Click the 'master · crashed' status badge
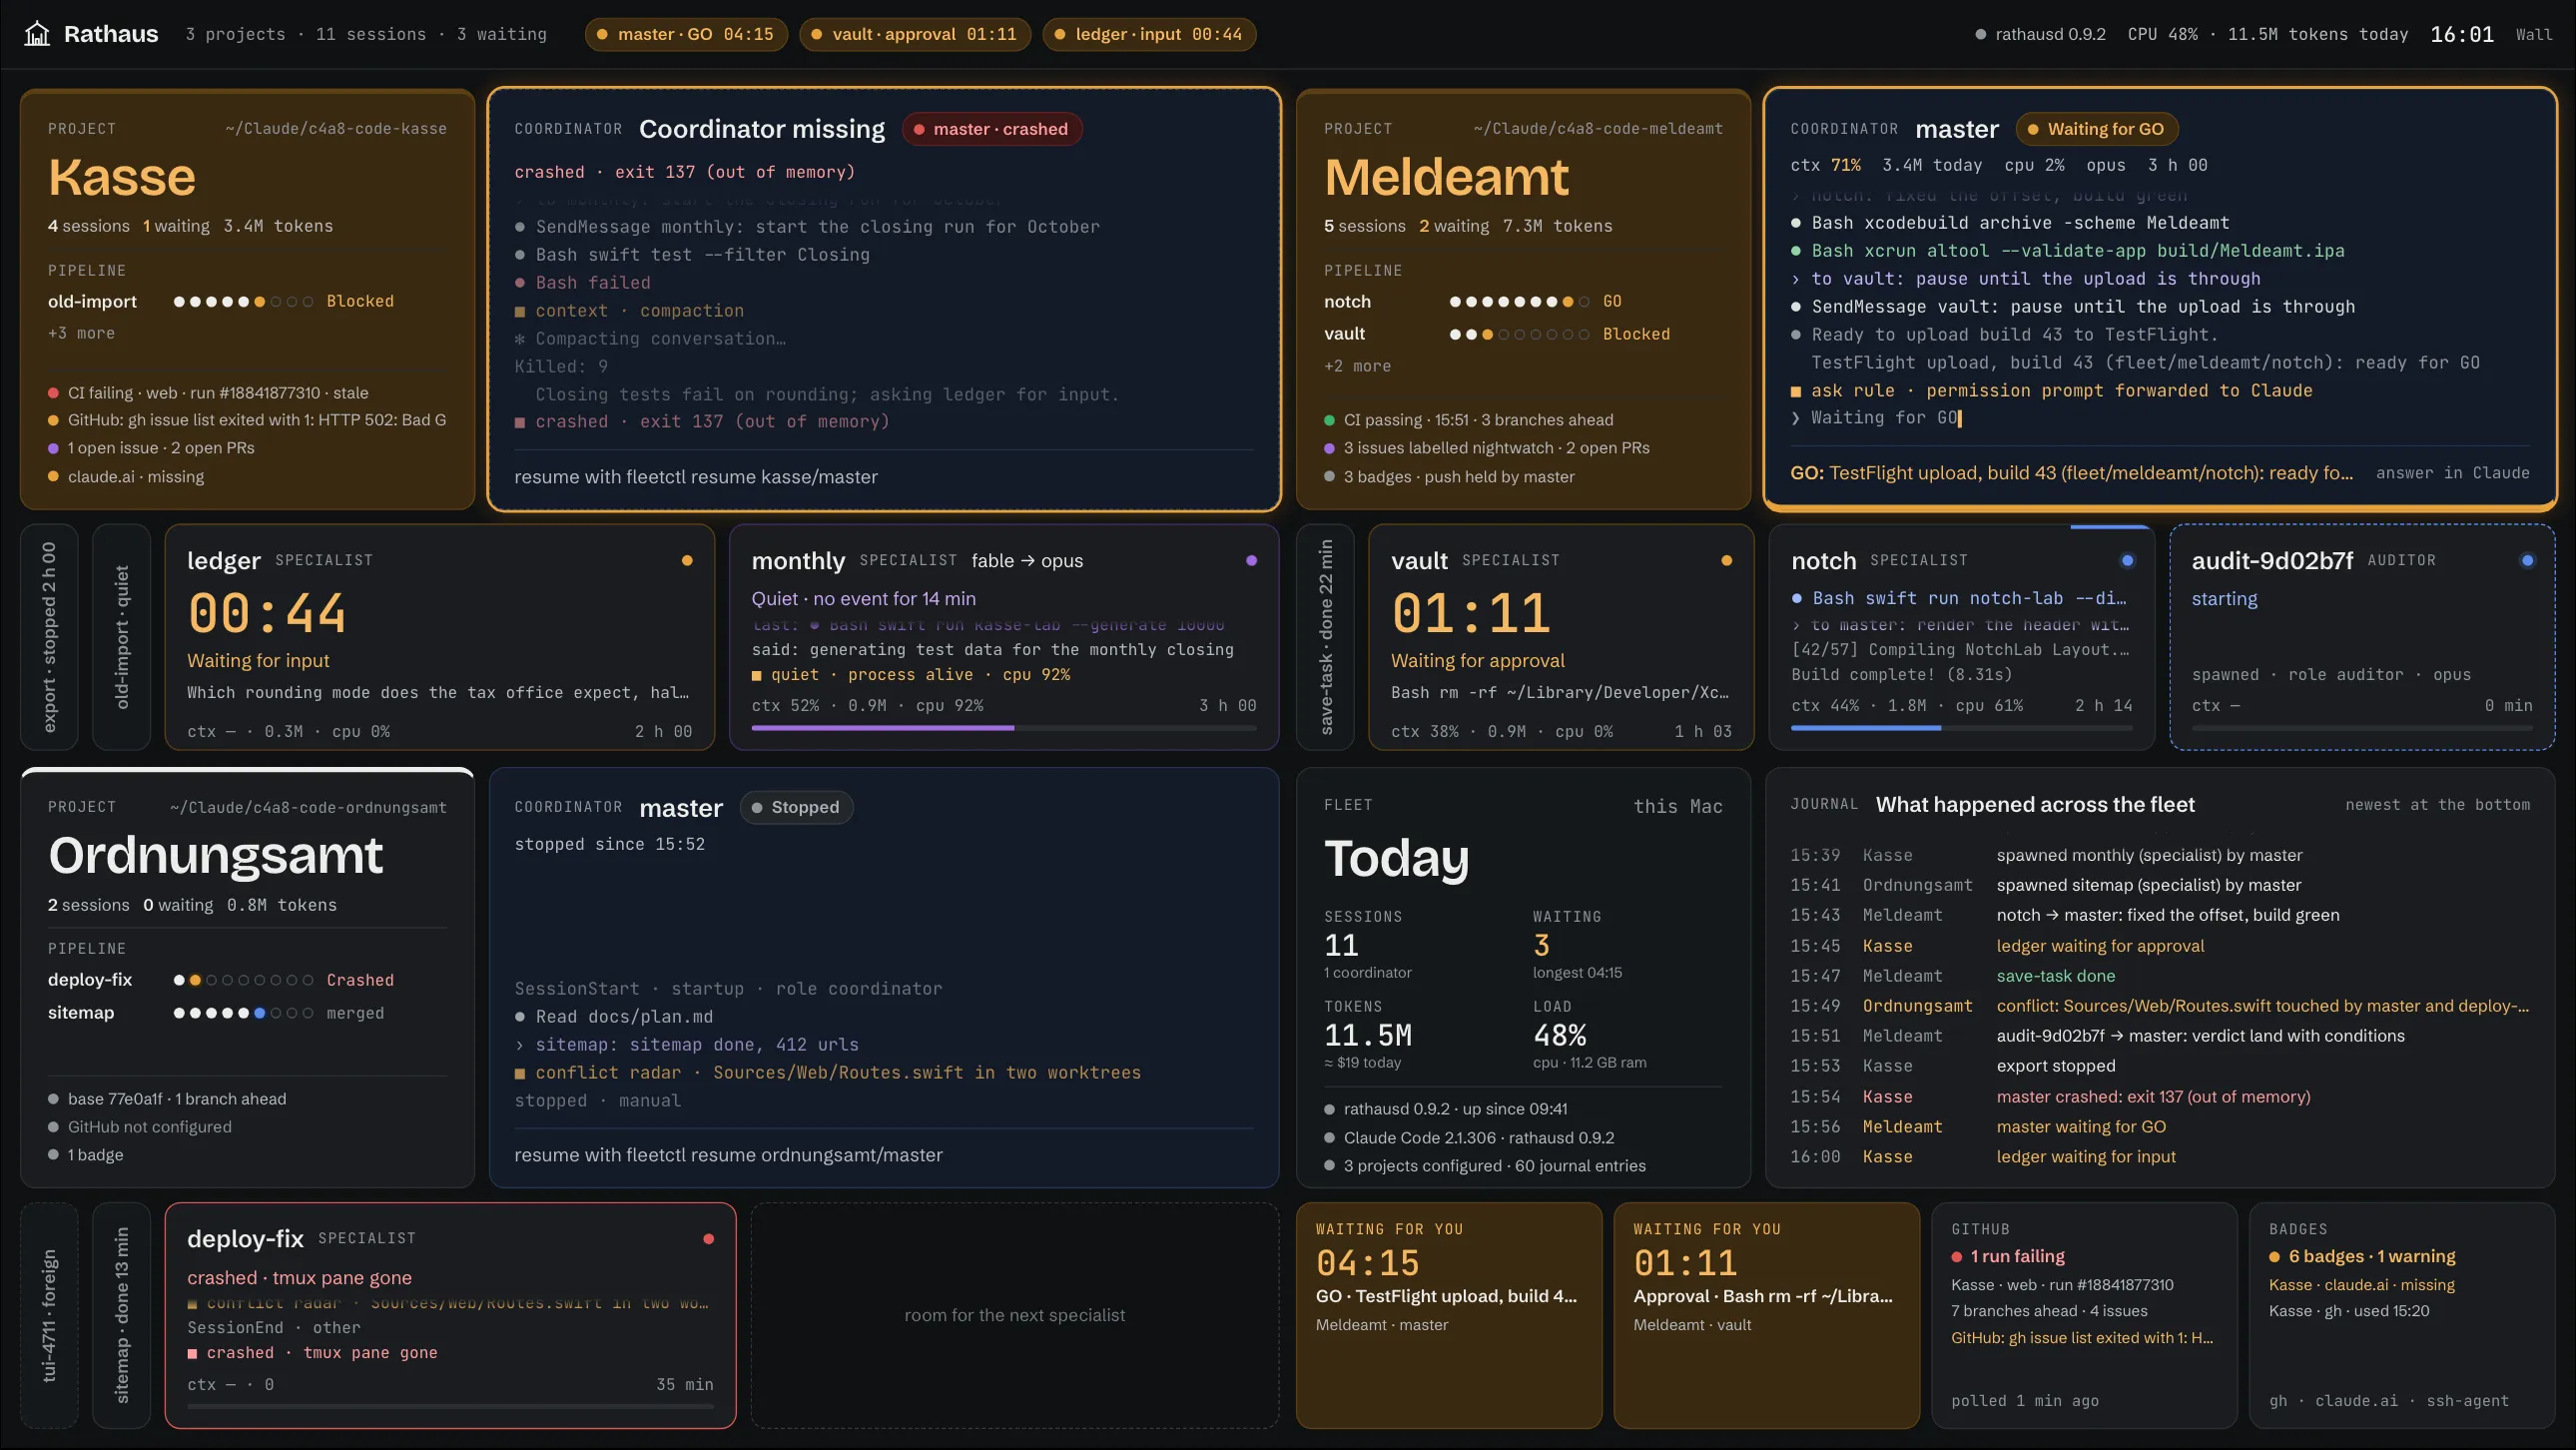The height and width of the screenshot is (1450, 2576). point(992,129)
